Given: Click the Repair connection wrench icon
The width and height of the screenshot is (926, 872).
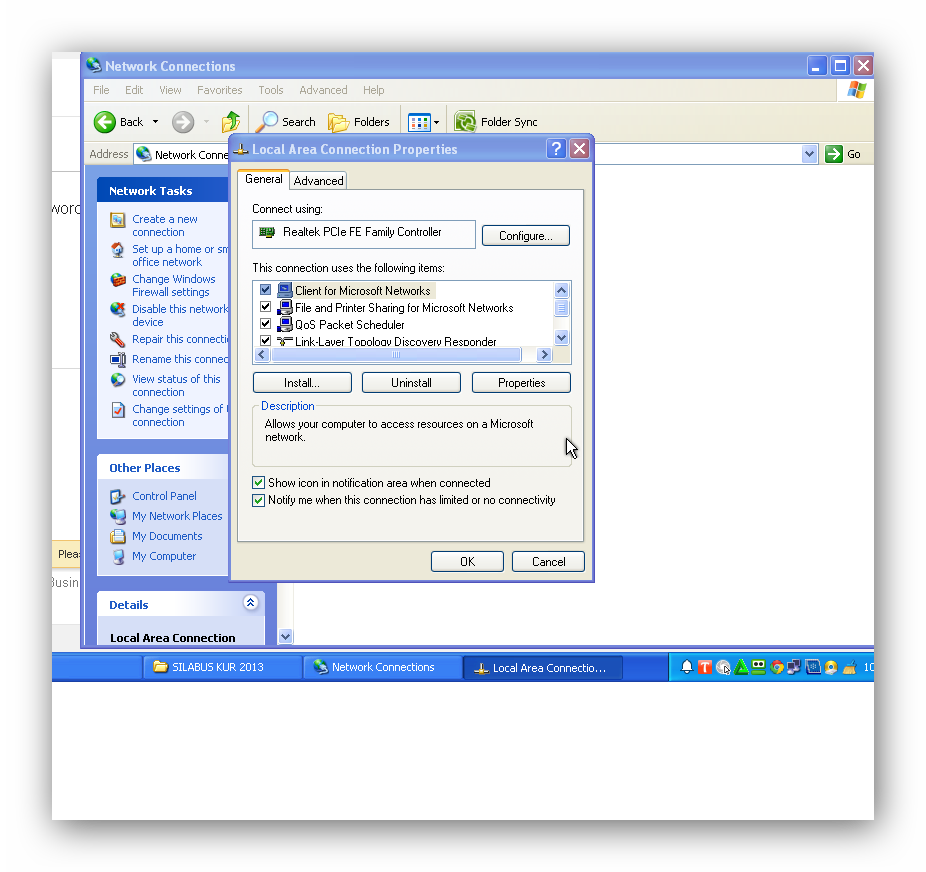Looking at the screenshot, I should coord(117,339).
